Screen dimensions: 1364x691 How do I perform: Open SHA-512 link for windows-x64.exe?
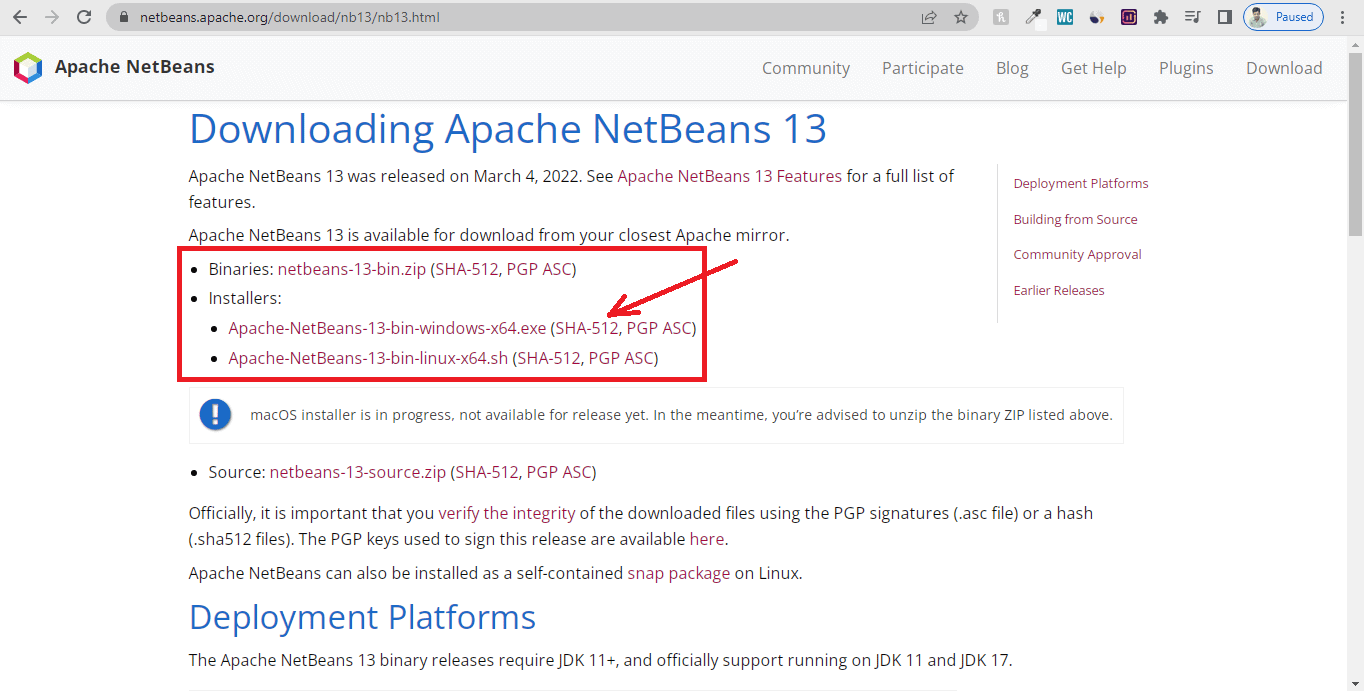tap(587, 328)
